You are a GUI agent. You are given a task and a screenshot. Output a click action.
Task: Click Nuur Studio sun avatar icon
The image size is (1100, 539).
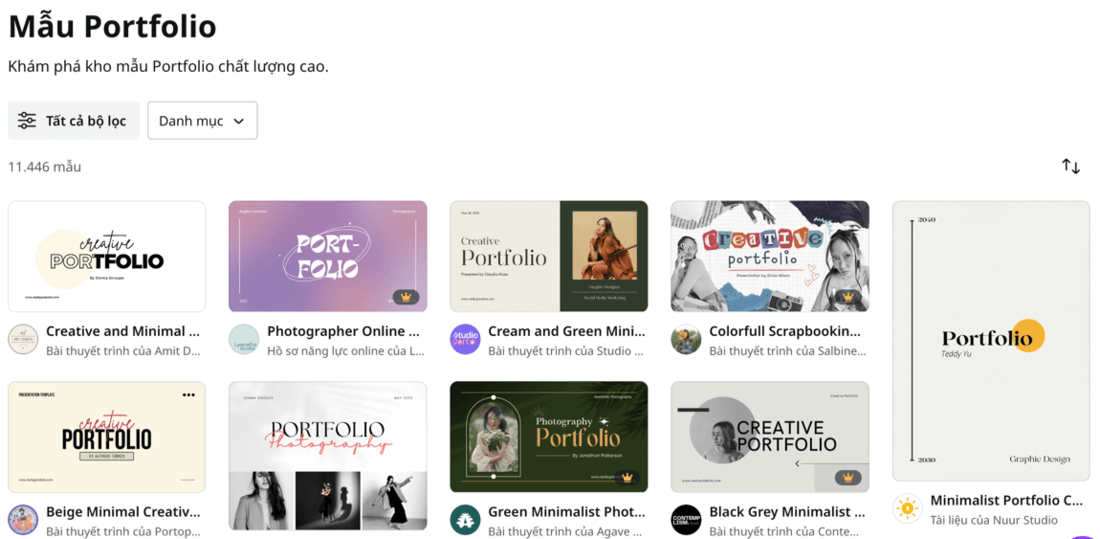point(907,509)
